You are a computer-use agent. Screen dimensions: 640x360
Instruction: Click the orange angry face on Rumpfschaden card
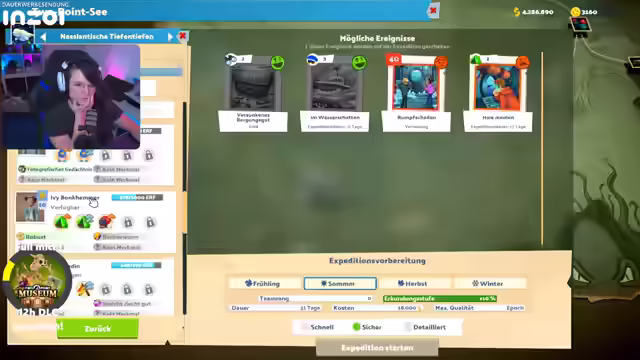[441, 62]
